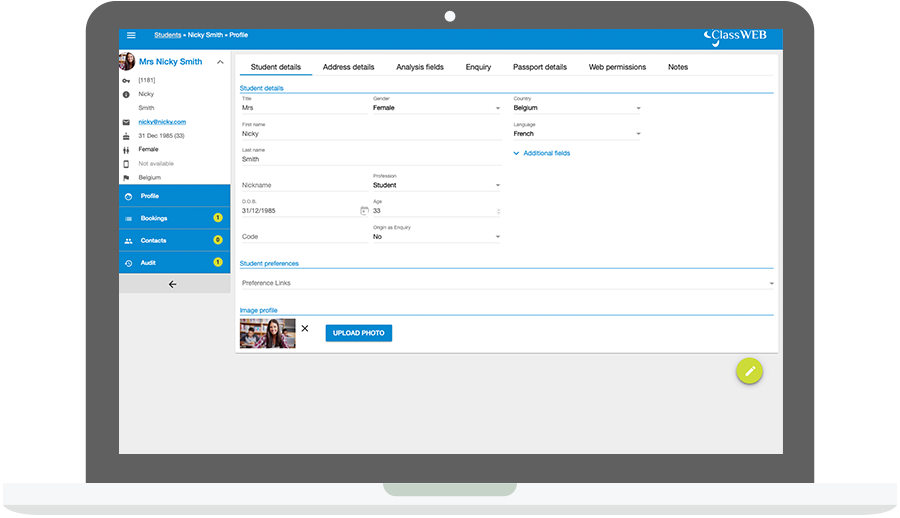Switch to the Web permissions tab
The width and height of the screenshot is (900, 518).
[x=617, y=67]
